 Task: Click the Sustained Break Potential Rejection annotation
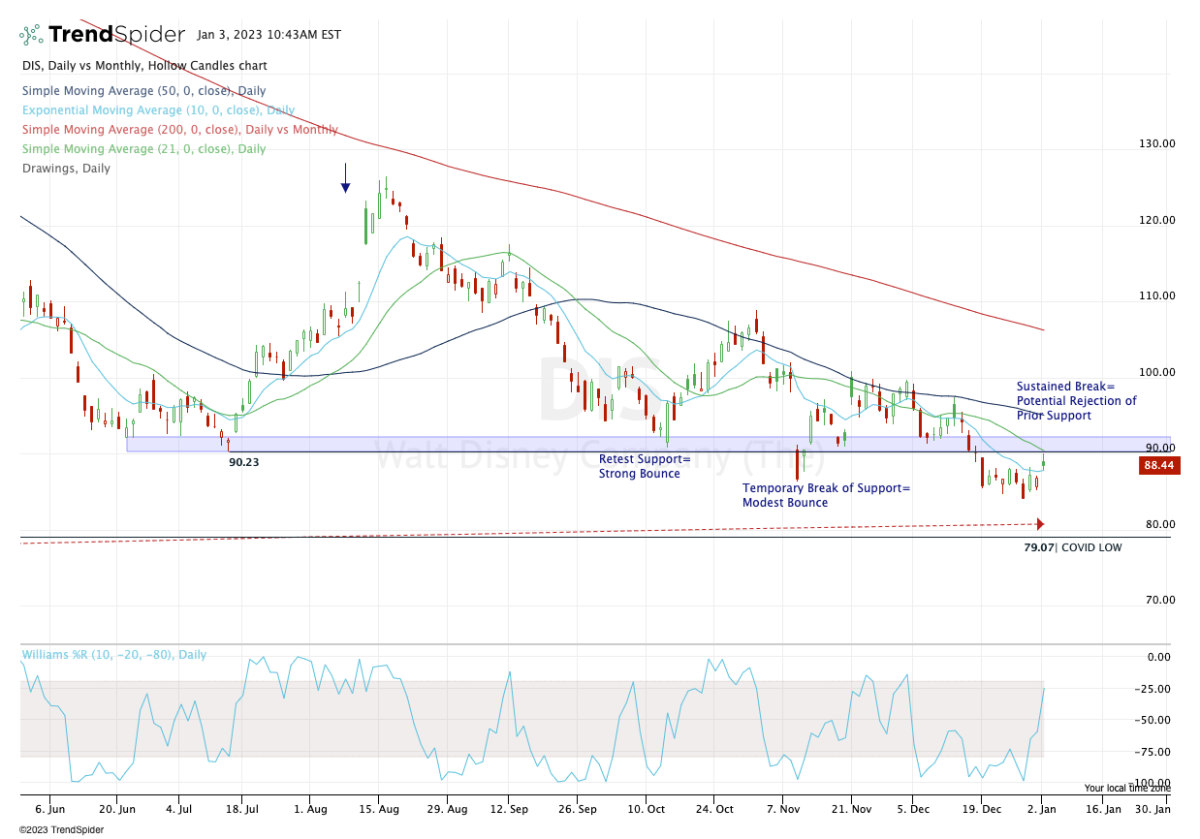1076,400
